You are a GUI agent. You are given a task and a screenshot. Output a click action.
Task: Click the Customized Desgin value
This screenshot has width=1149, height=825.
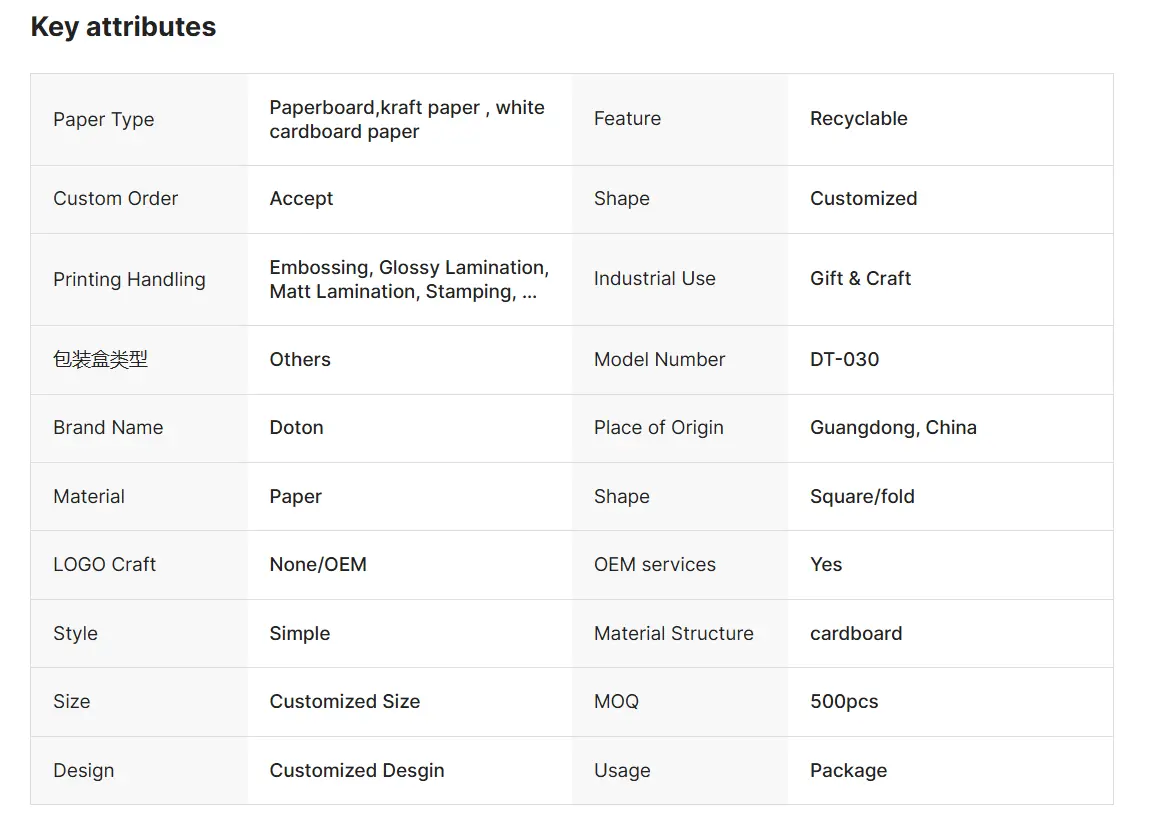tap(357, 771)
